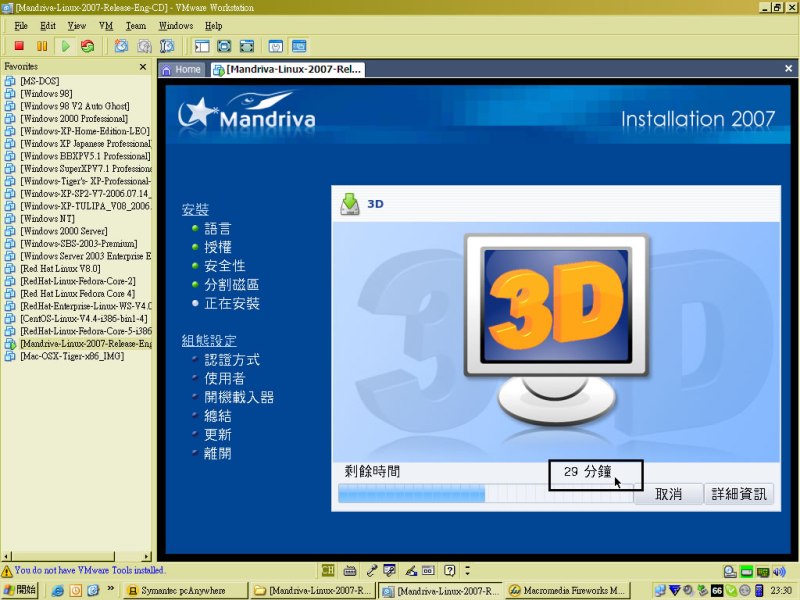Select [Windows 98 V2 Auto Ghost] favorite
This screenshot has width=800, height=600.
[x=74, y=106]
